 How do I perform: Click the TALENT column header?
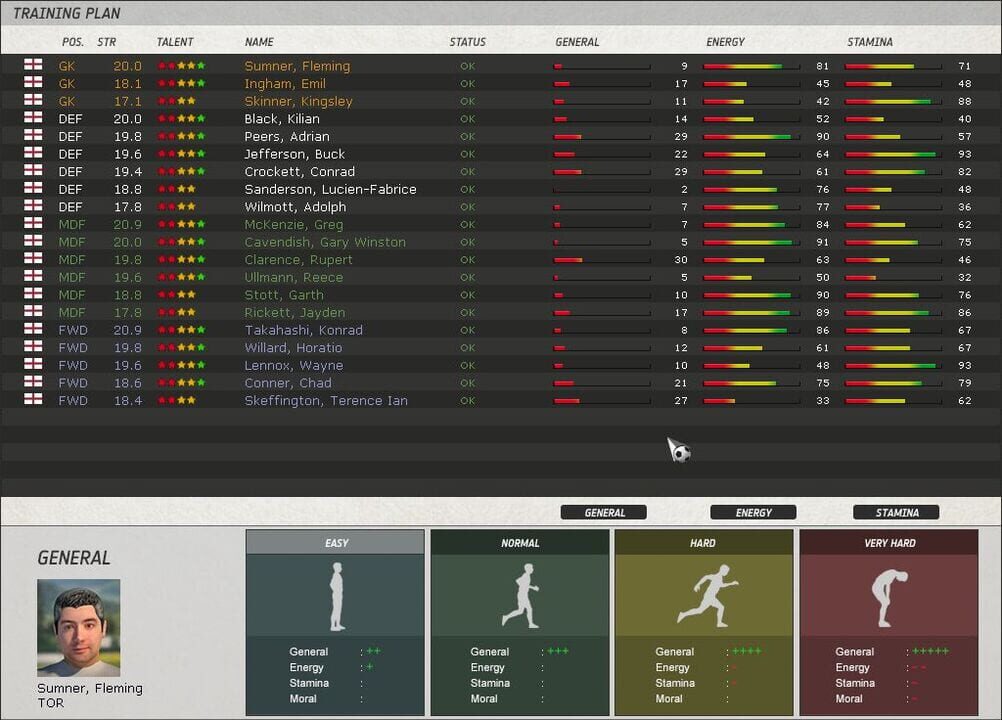tap(174, 42)
